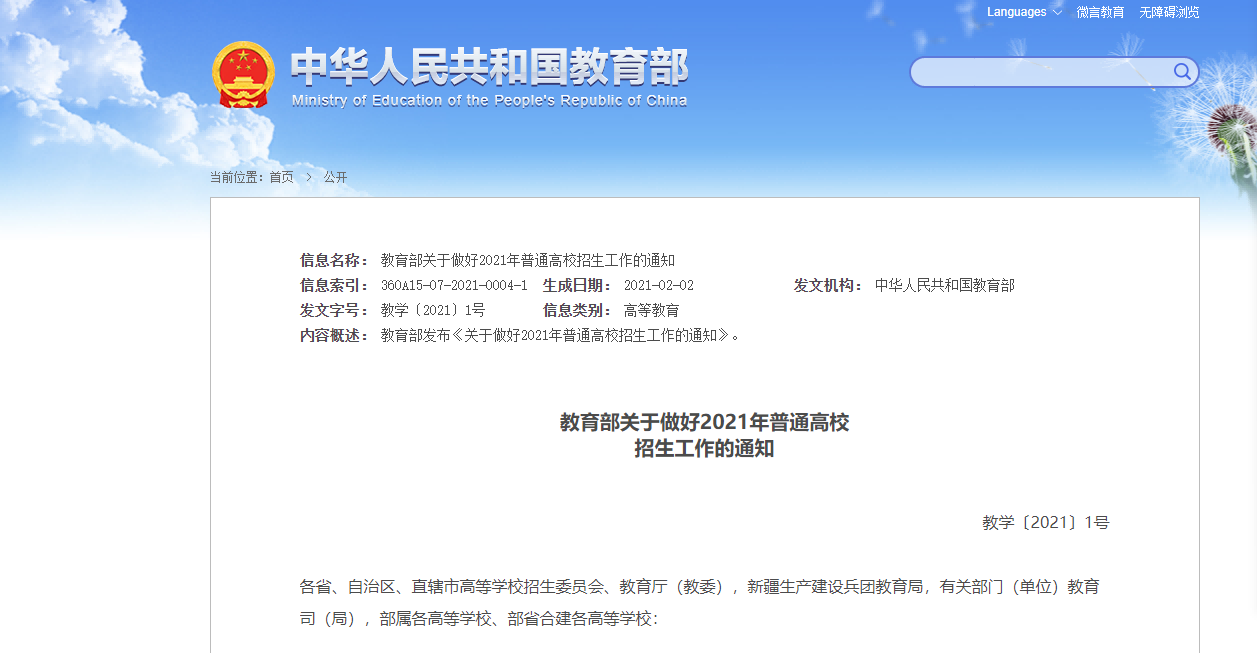Click the 发文字号 label
The image size is (1257, 653).
(335, 310)
